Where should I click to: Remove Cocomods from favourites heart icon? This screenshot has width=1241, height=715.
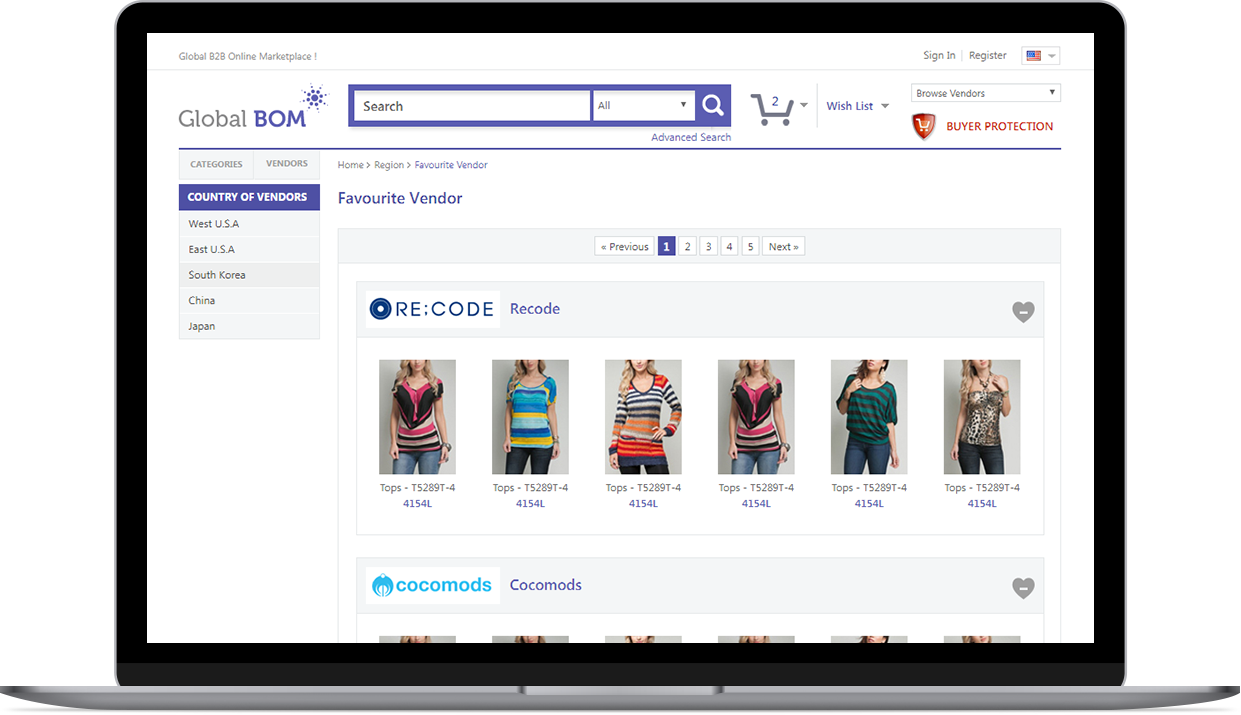click(1023, 587)
